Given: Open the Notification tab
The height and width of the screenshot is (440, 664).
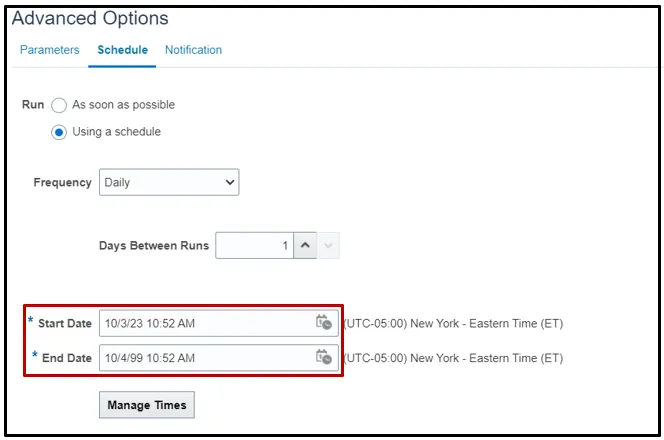Looking at the screenshot, I should [193, 50].
